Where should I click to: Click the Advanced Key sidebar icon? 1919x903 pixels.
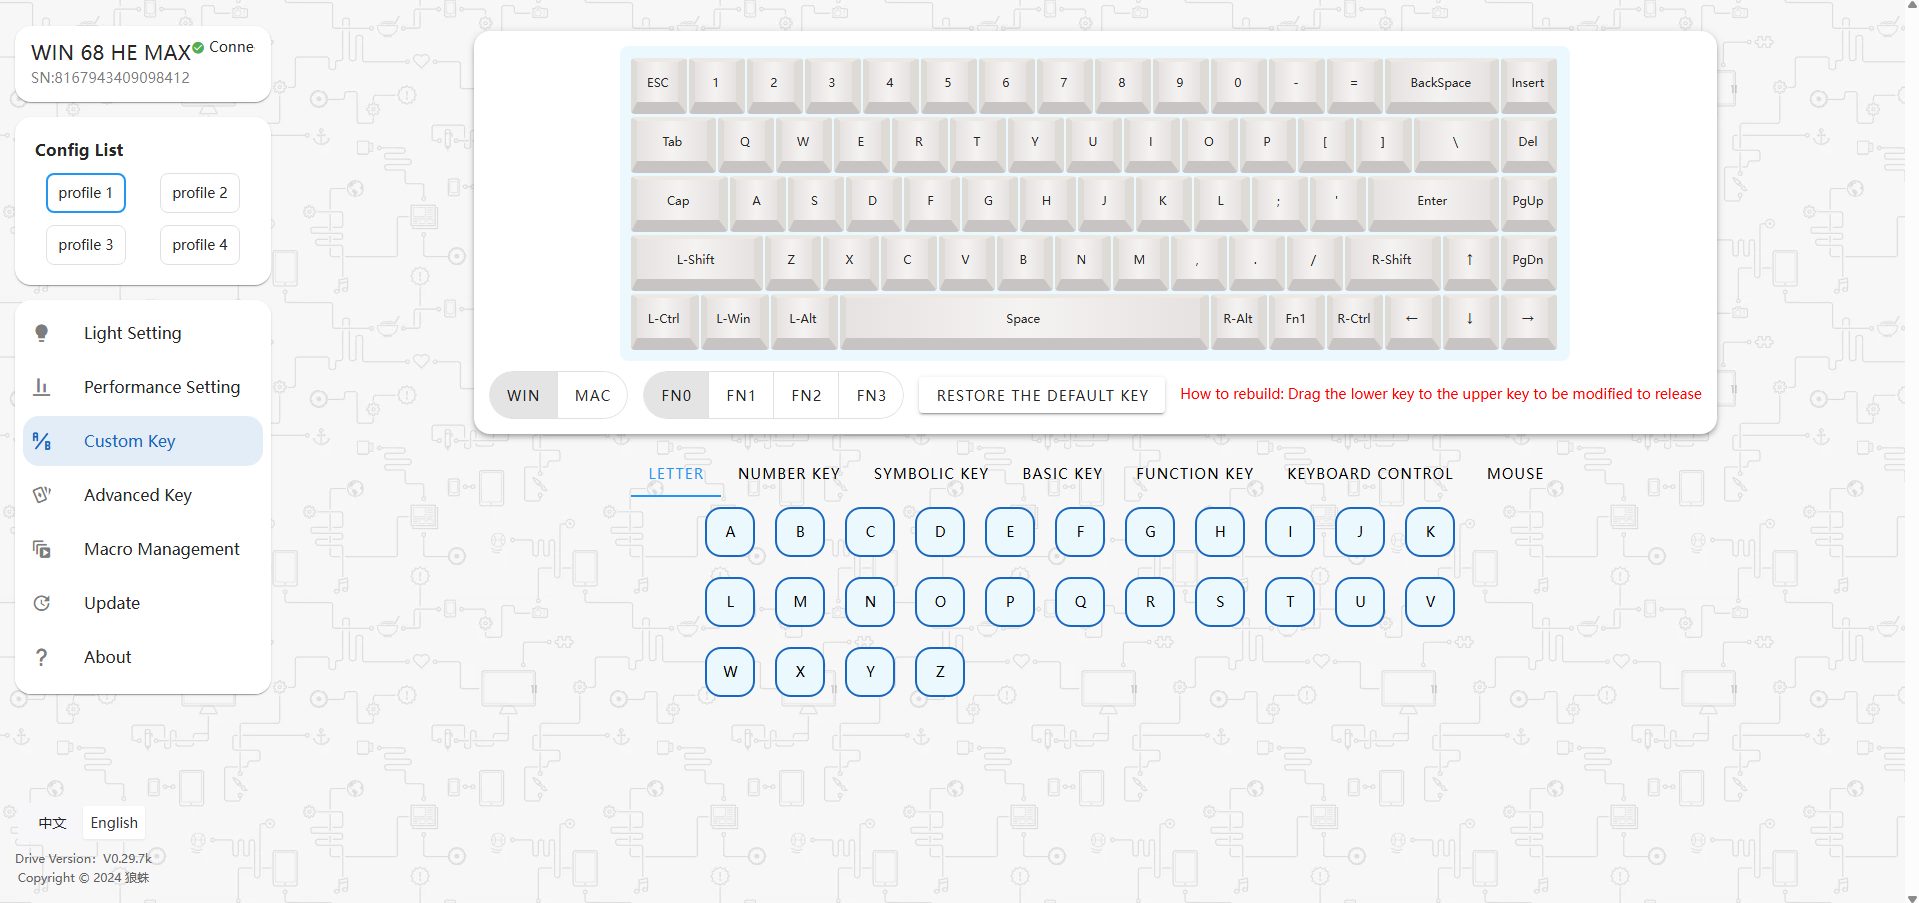(x=42, y=495)
